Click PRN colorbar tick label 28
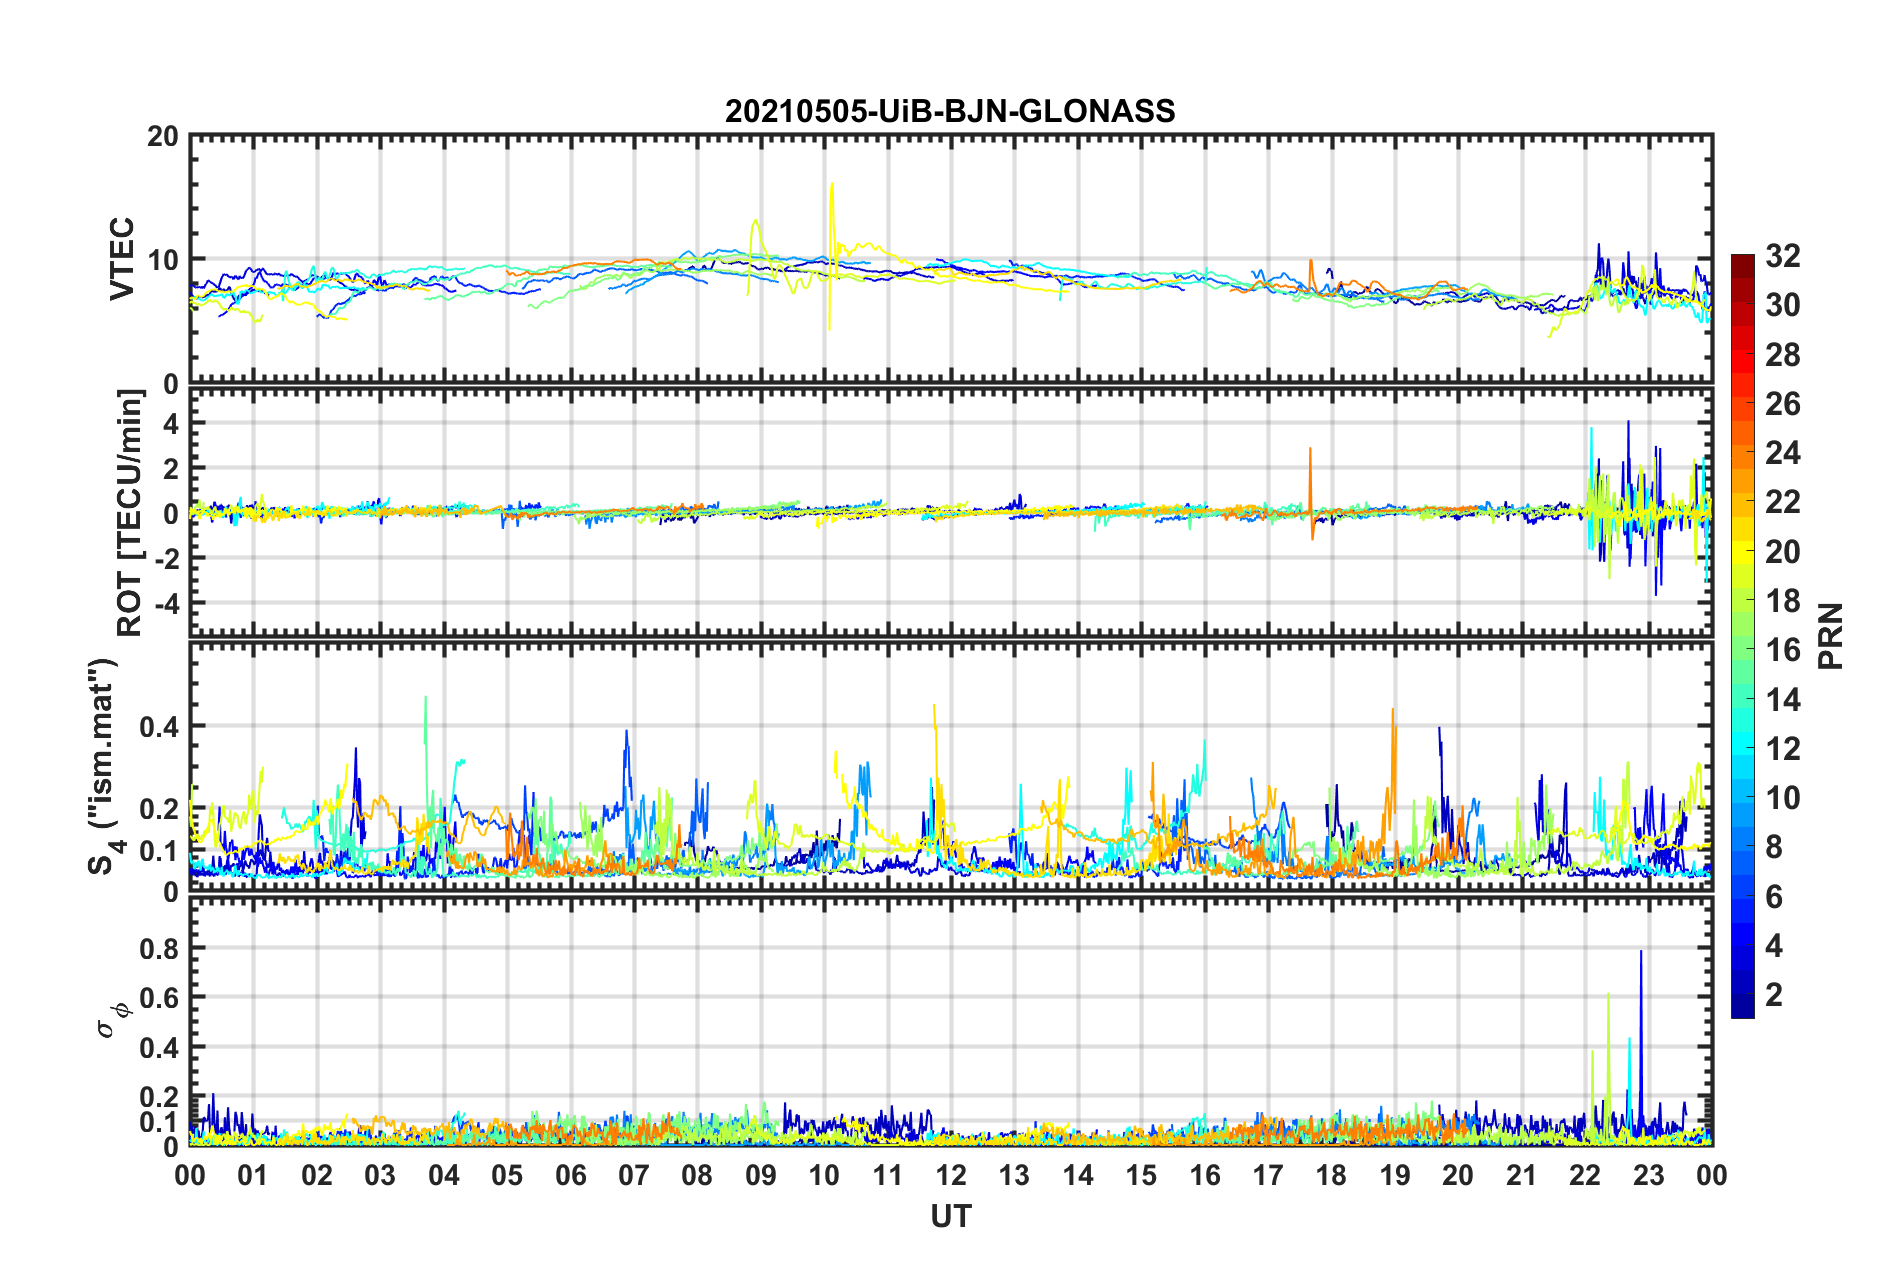 coord(1783,355)
